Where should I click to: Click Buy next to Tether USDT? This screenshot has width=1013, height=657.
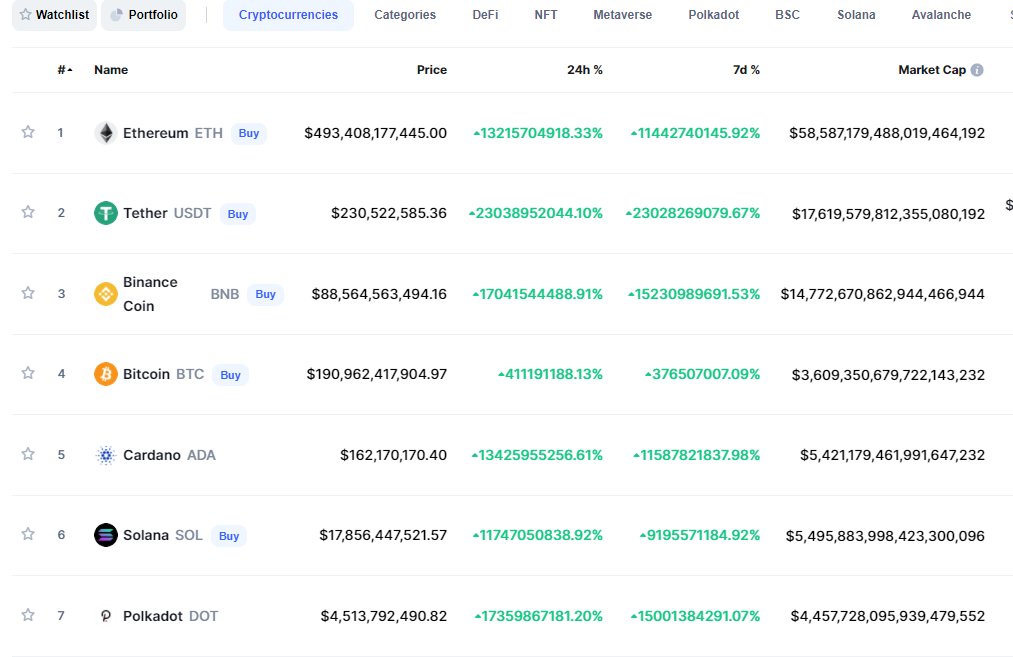[x=238, y=214]
